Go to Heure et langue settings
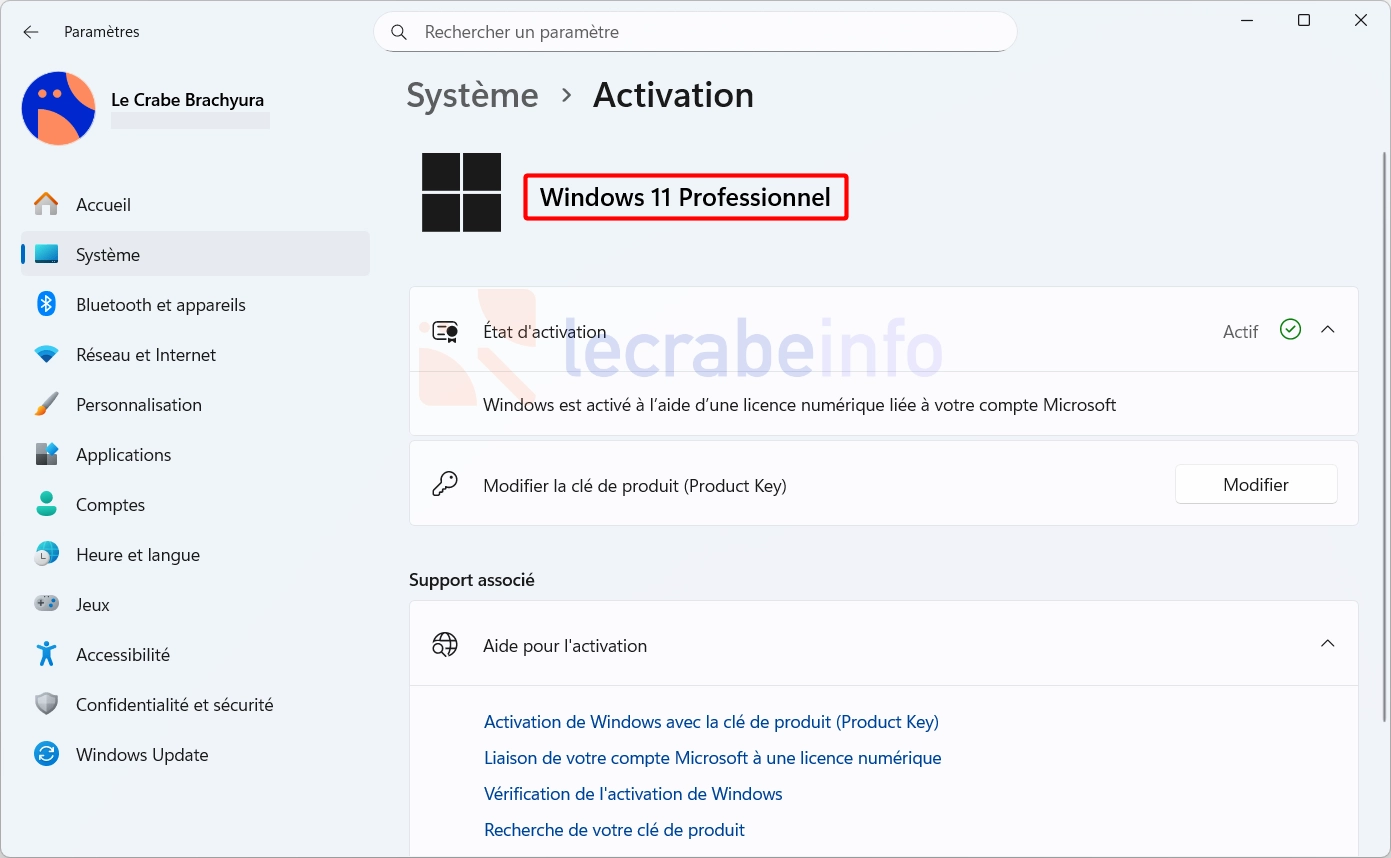Viewport: 1391px width, 858px height. 137,555
